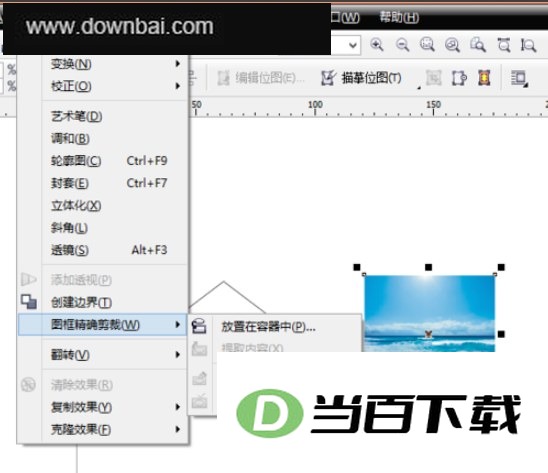This screenshot has height=473, width=548.
Task: Expand the 变换(N) submenu
Action: tap(115, 64)
